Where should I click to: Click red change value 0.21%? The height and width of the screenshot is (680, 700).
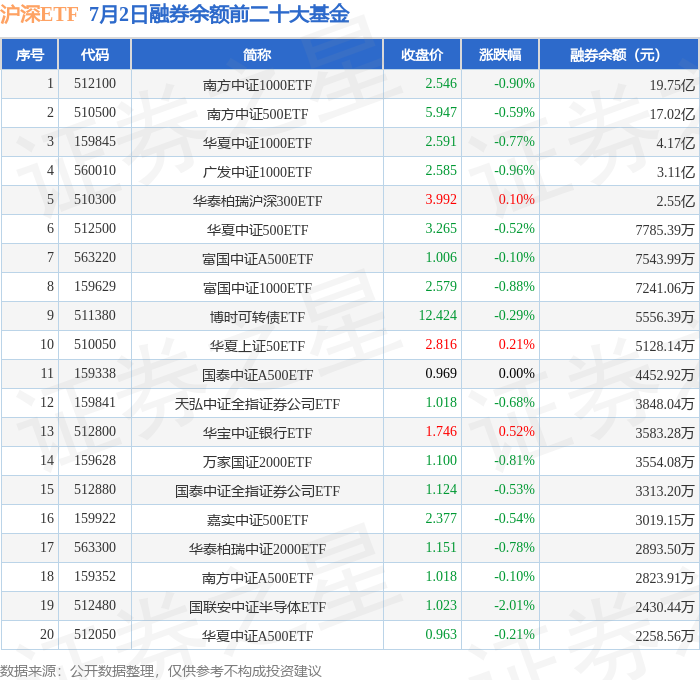(517, 345)
